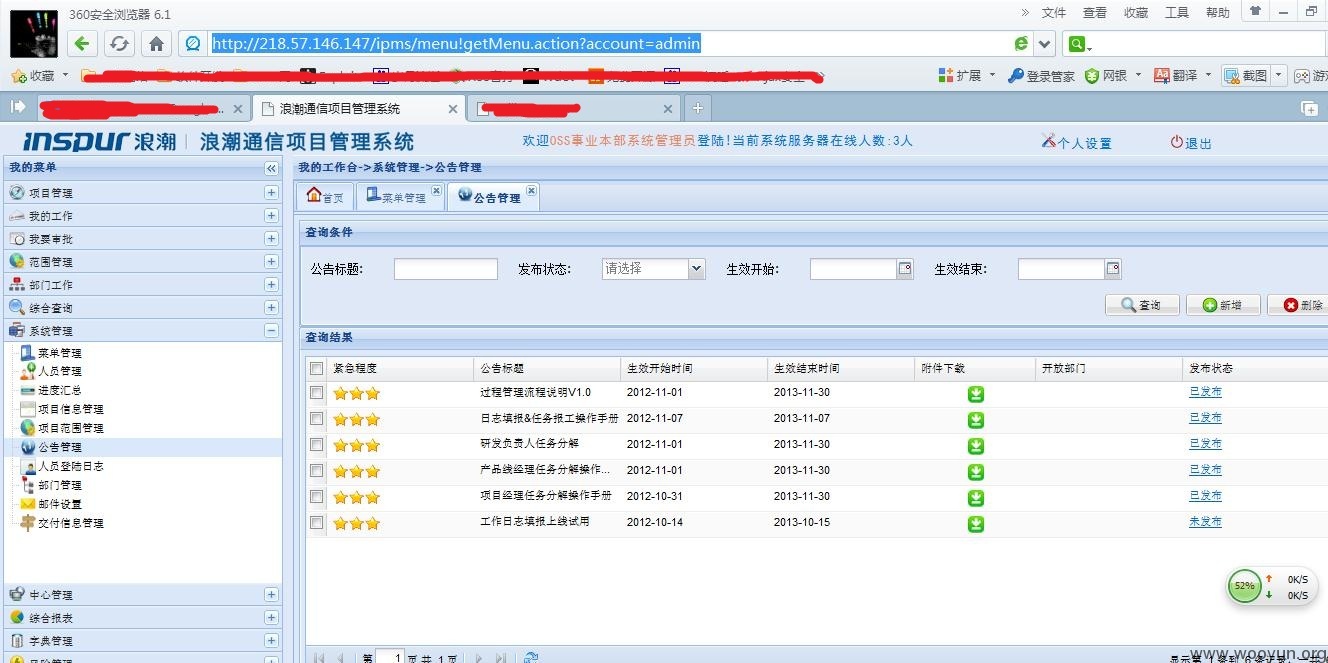Open the browser 查看 menu
Screen dimensions: 1328x663
[x=1095, y=12]
